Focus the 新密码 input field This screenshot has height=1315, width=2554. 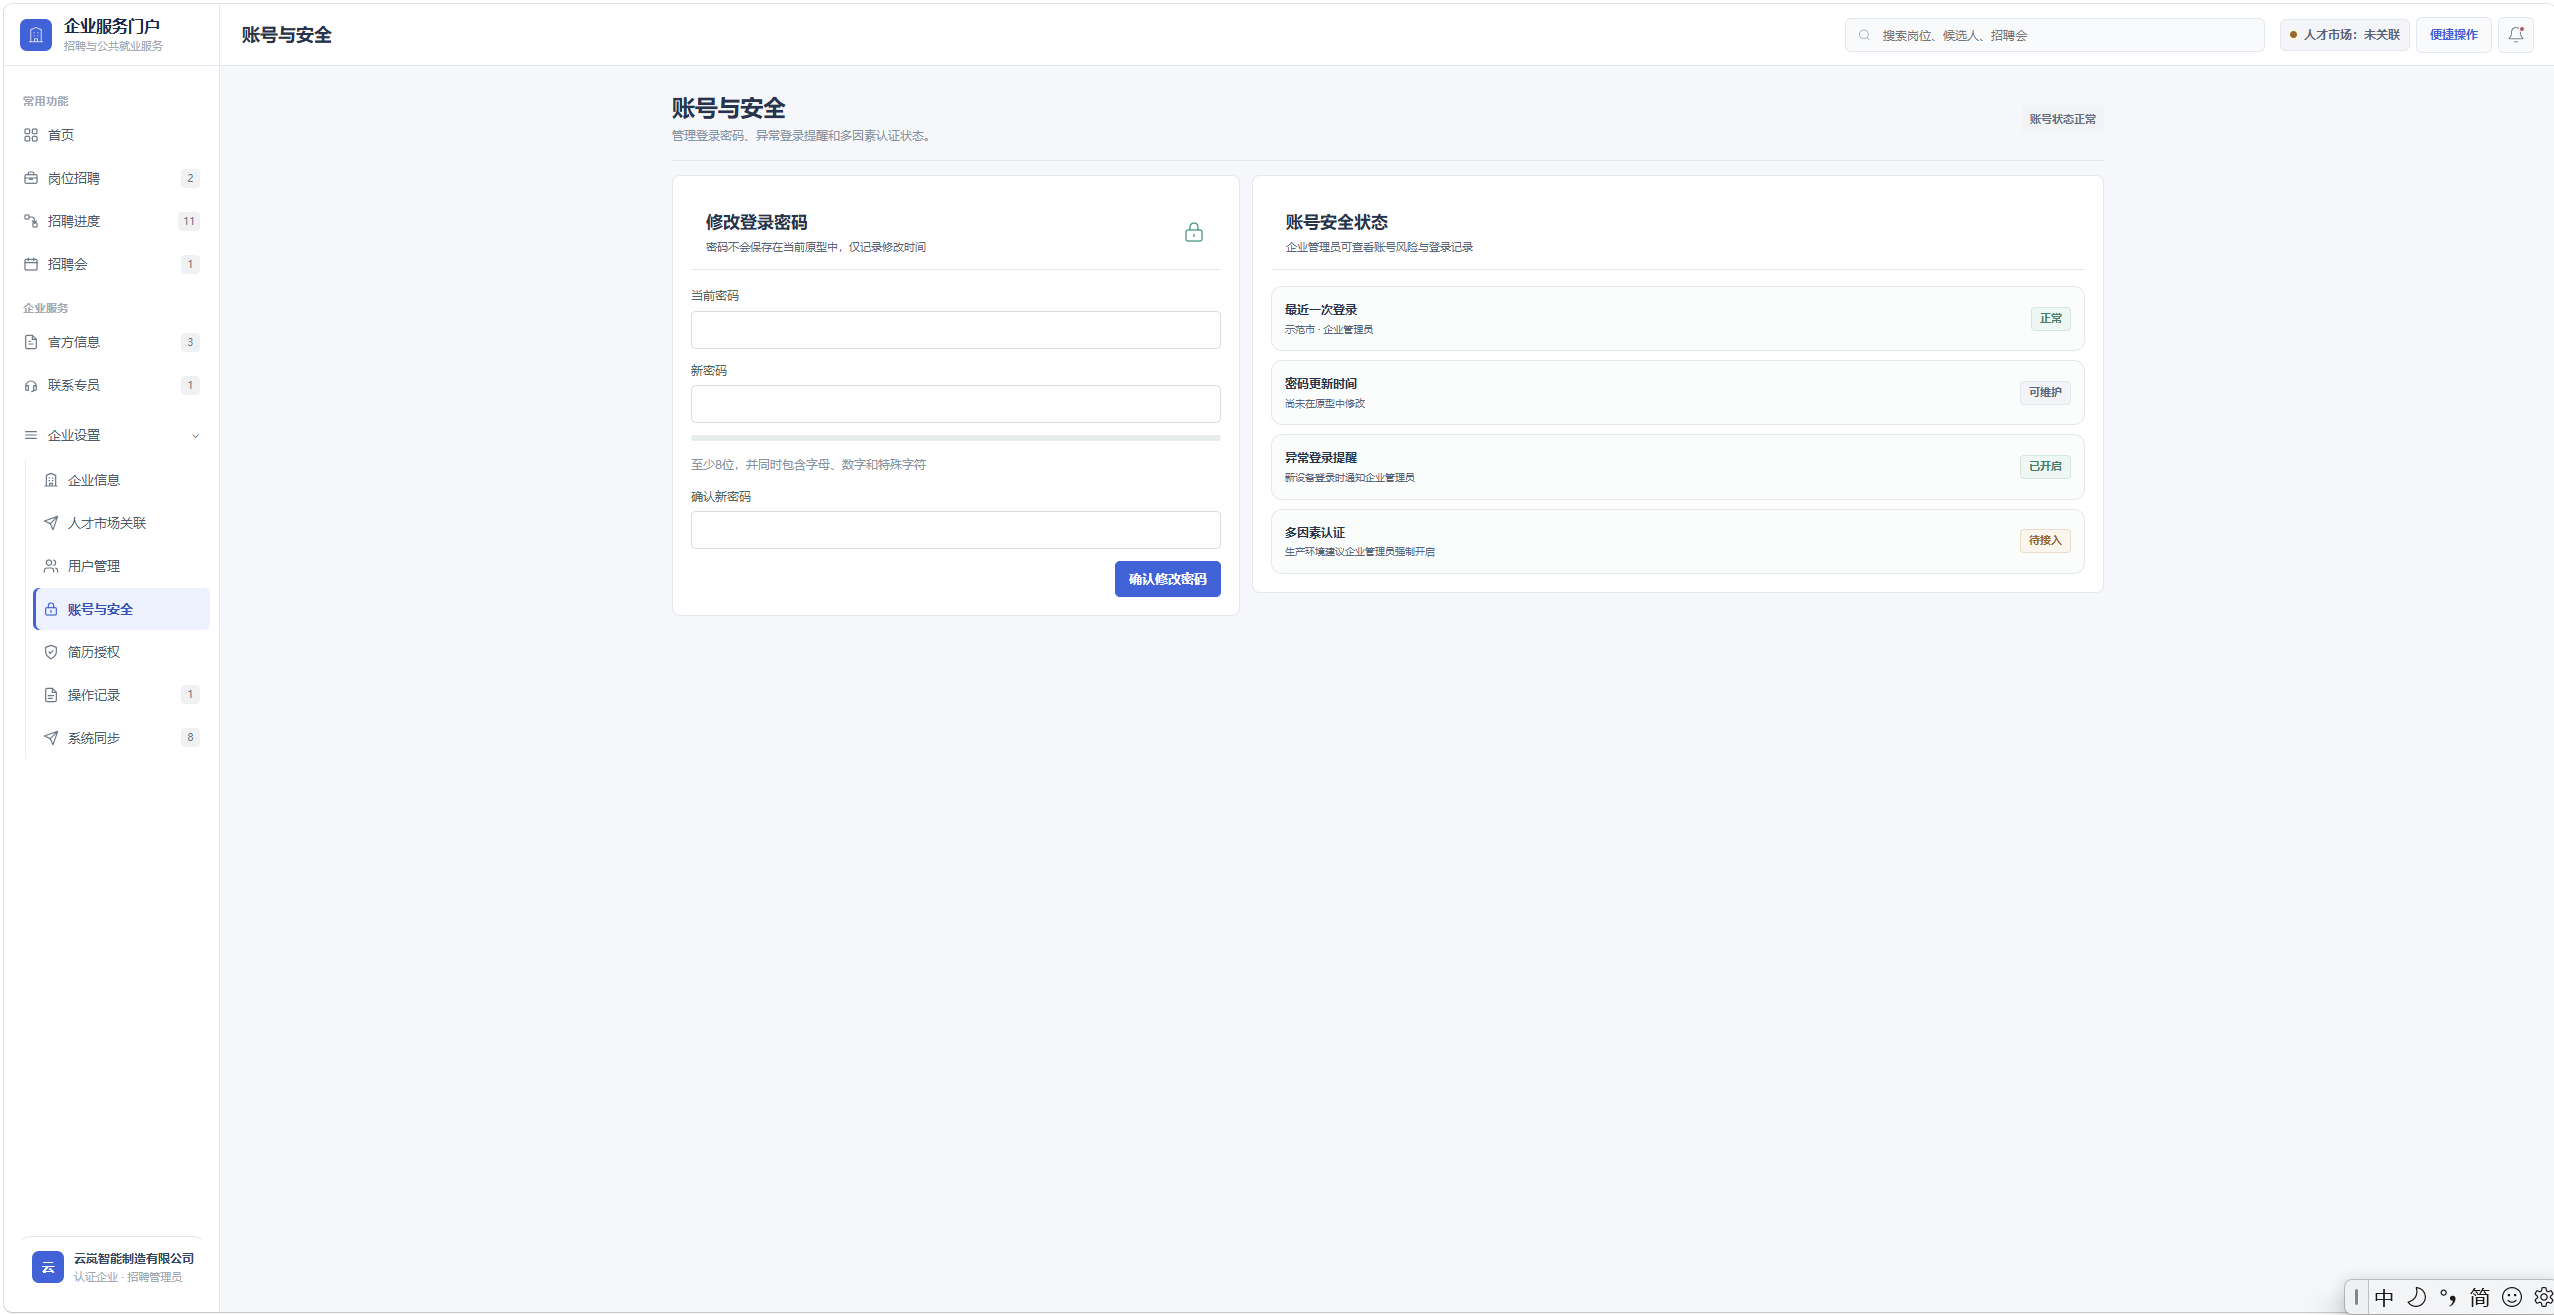tap(955, 404)
